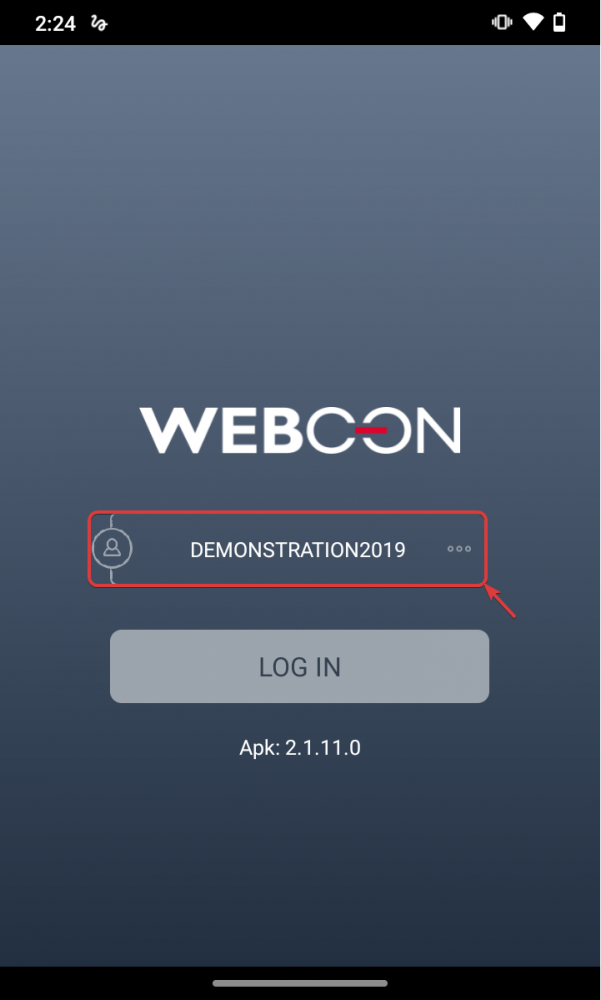
Task: Select the DEMONSTRATION2019 profile name
Action: [297, 550]
